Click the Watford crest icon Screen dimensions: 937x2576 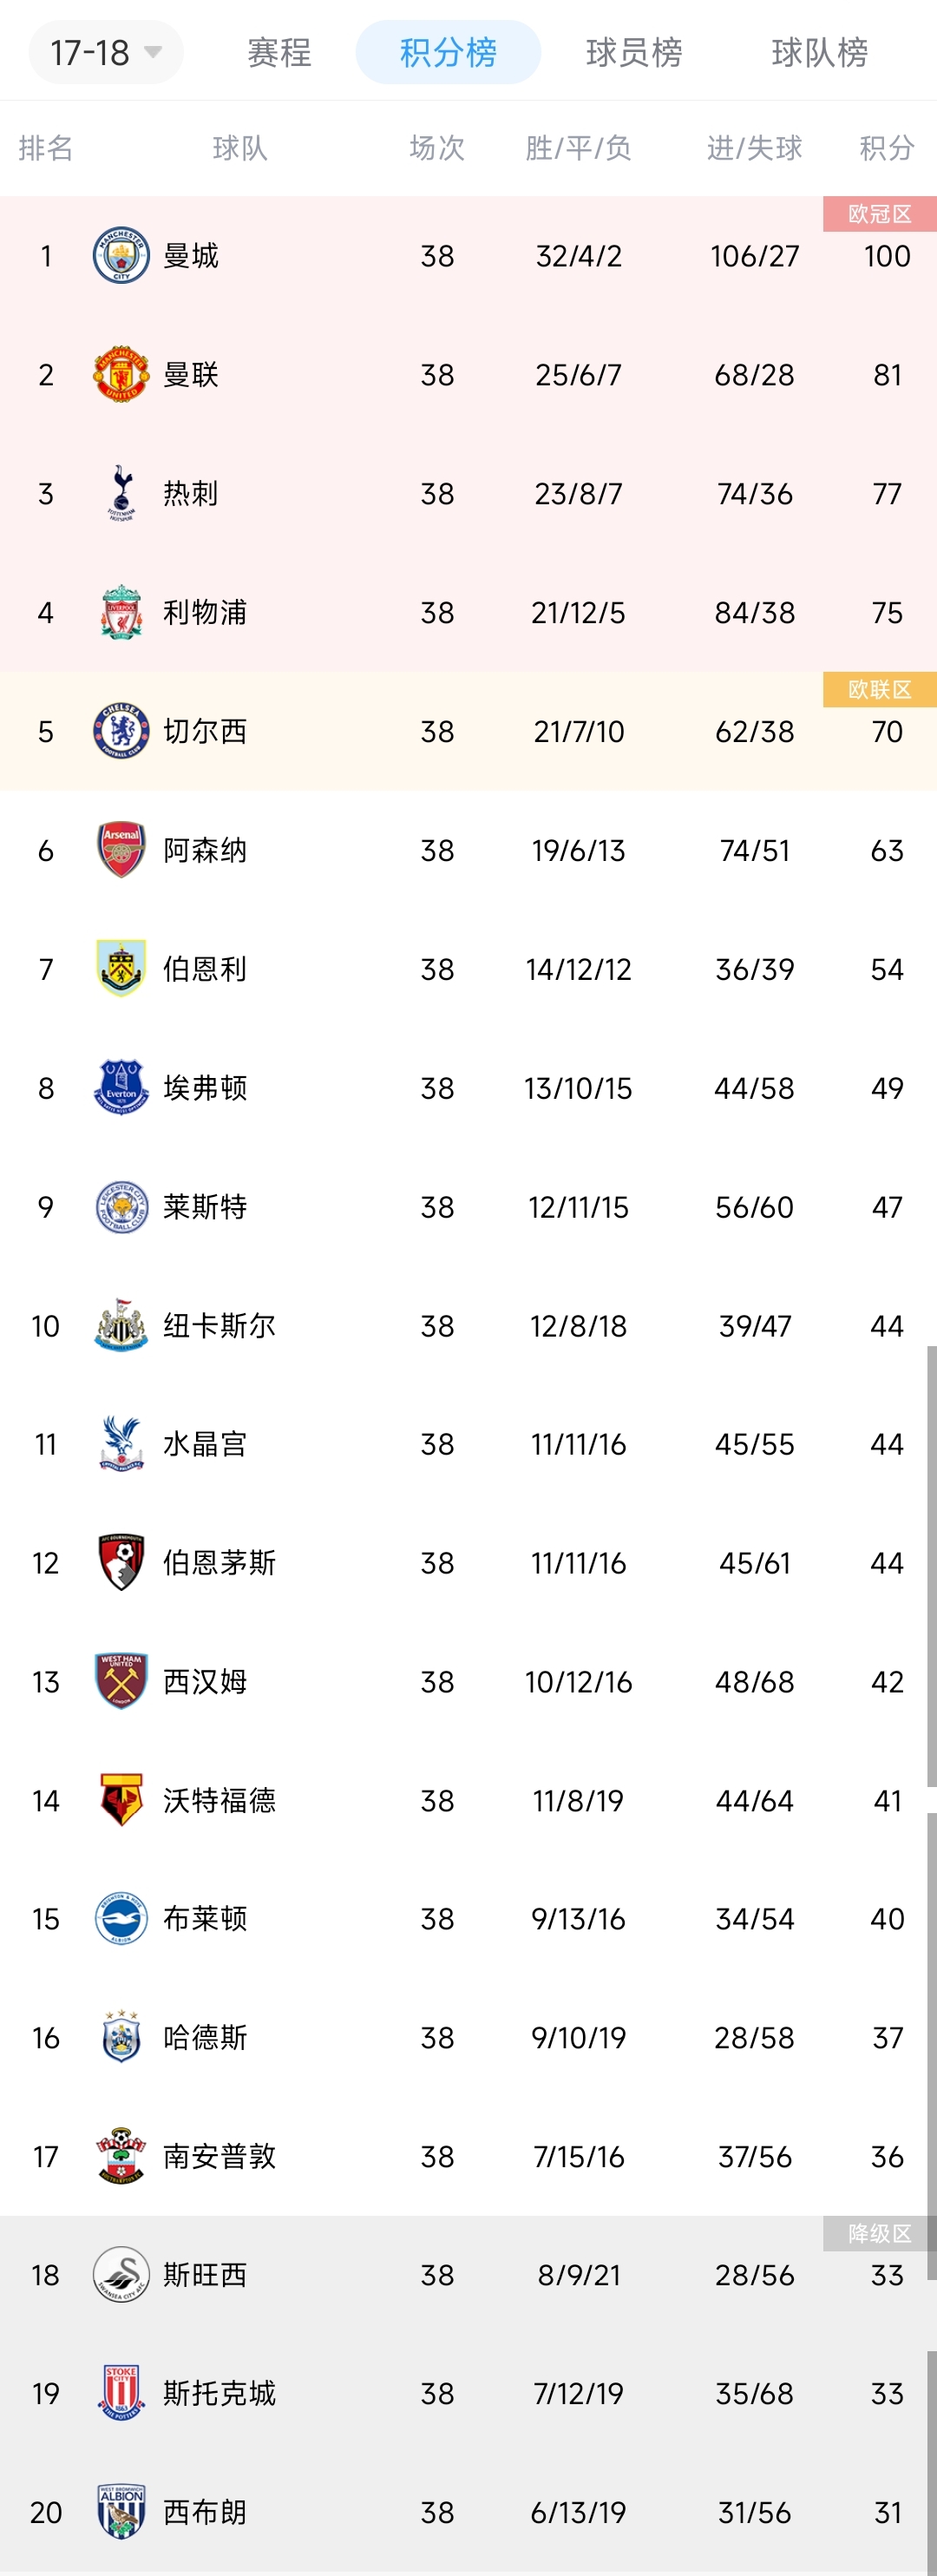tap(121, 1800)
